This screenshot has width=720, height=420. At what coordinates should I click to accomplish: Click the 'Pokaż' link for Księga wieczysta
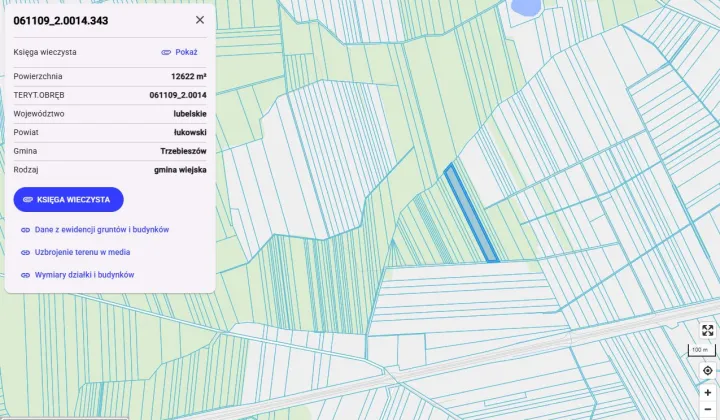(x=180, y=52)
